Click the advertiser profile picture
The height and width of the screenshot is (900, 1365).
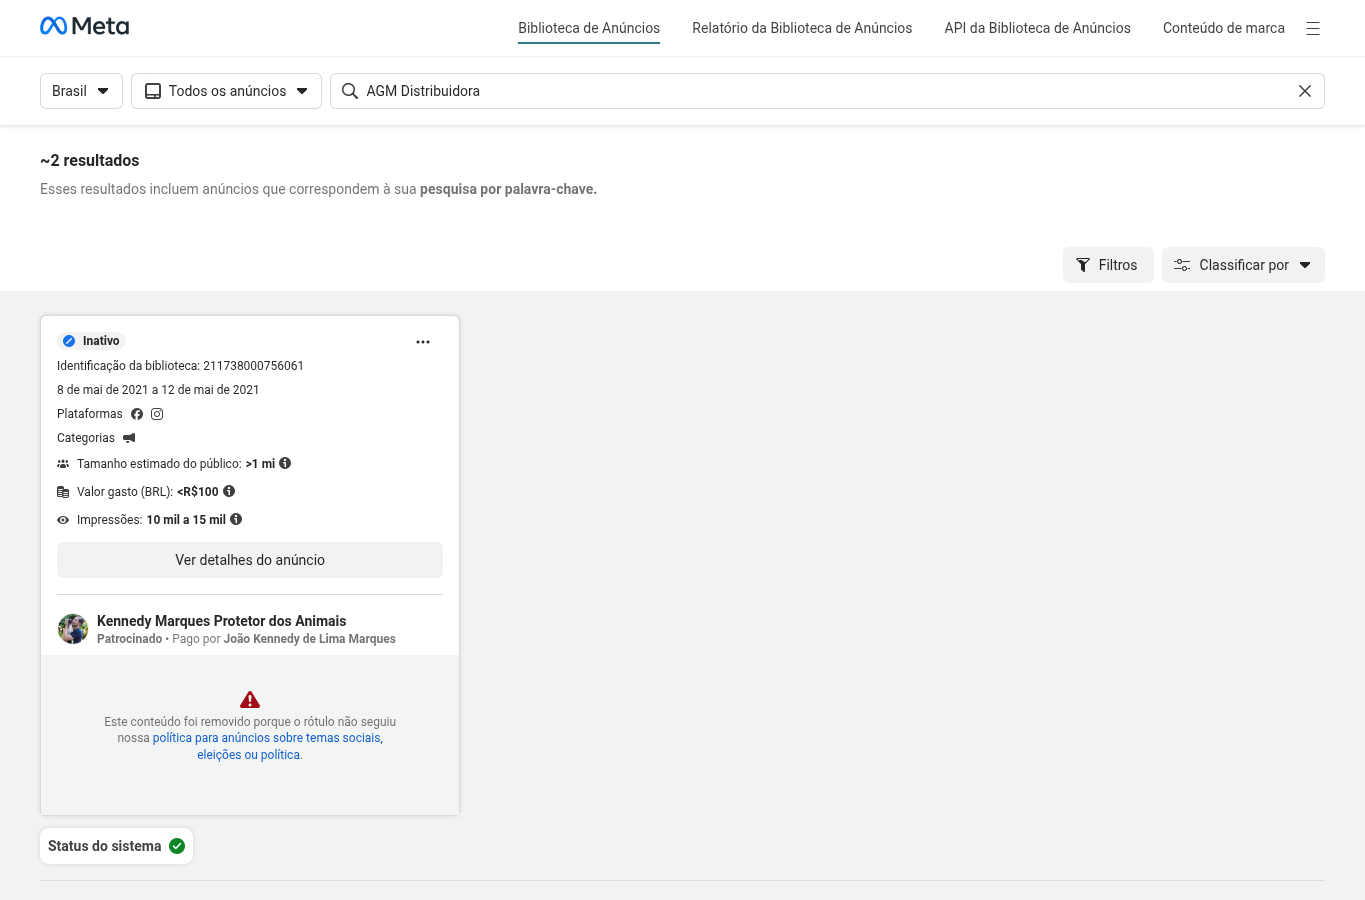point(73,629)
